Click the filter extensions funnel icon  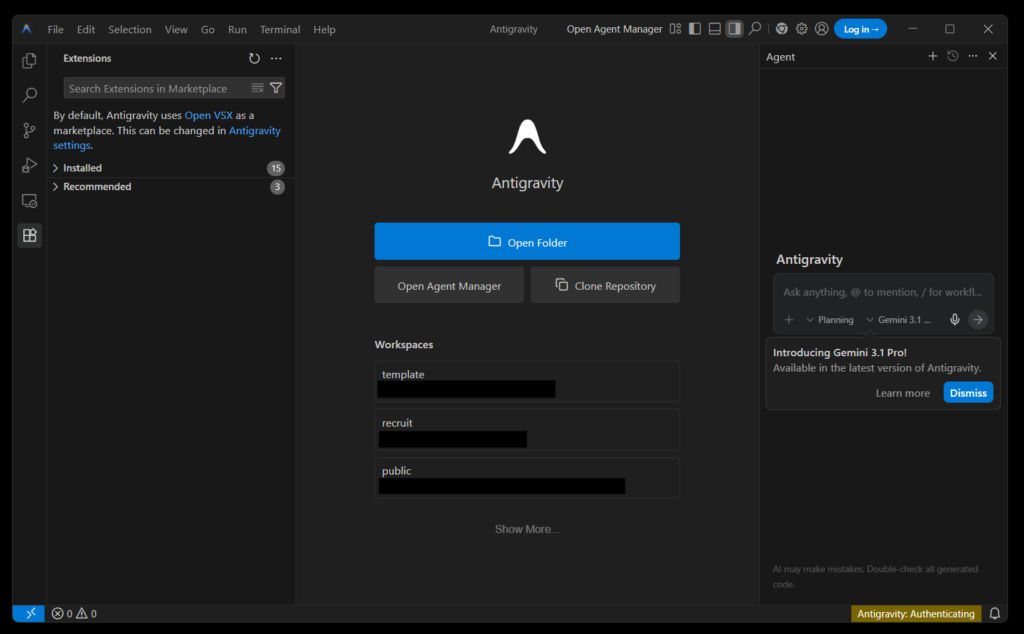(x=276, y=88)
